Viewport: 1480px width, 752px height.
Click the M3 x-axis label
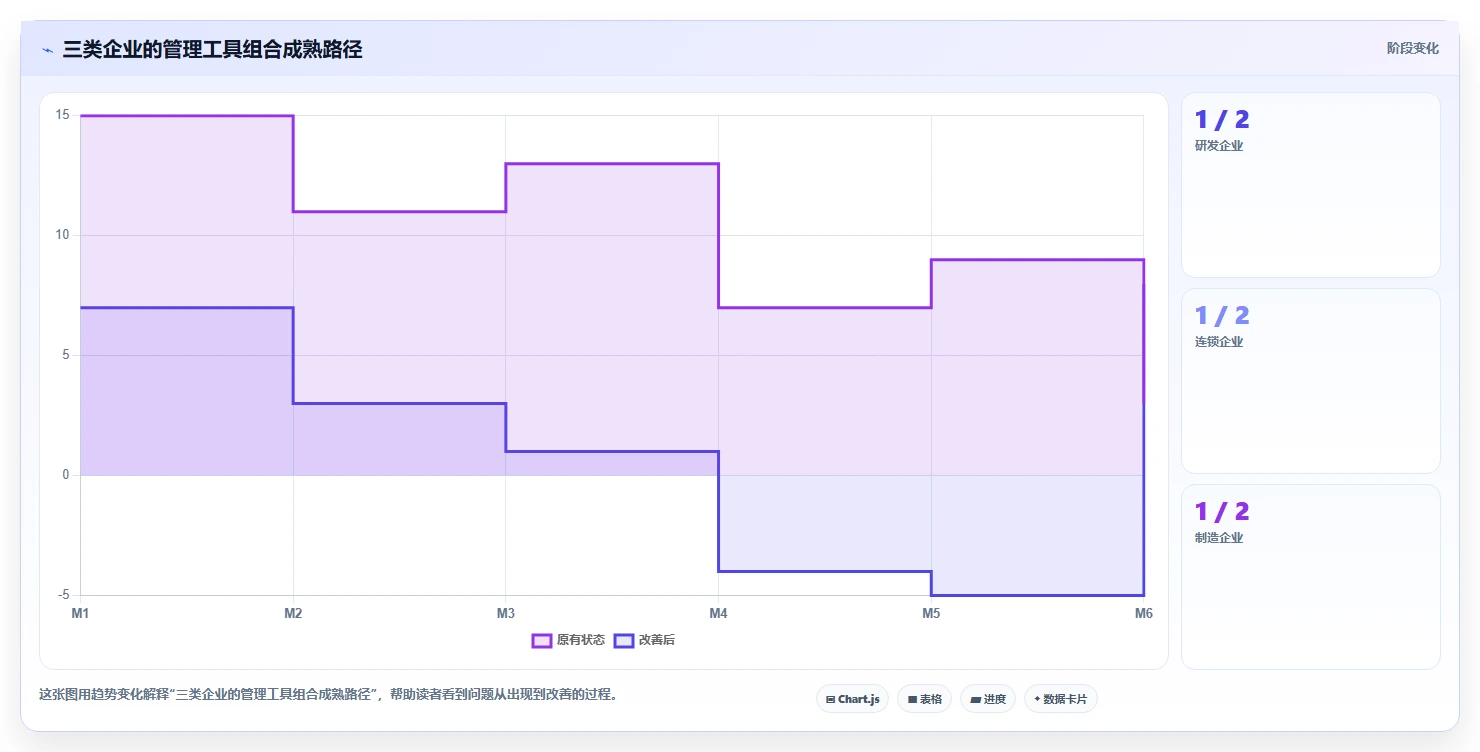point(506,613)
